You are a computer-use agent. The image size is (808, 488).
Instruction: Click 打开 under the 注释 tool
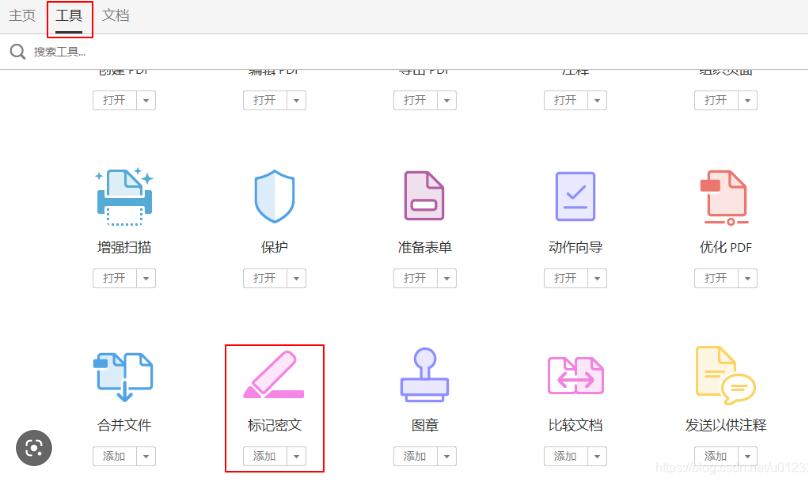click(566, 100)
